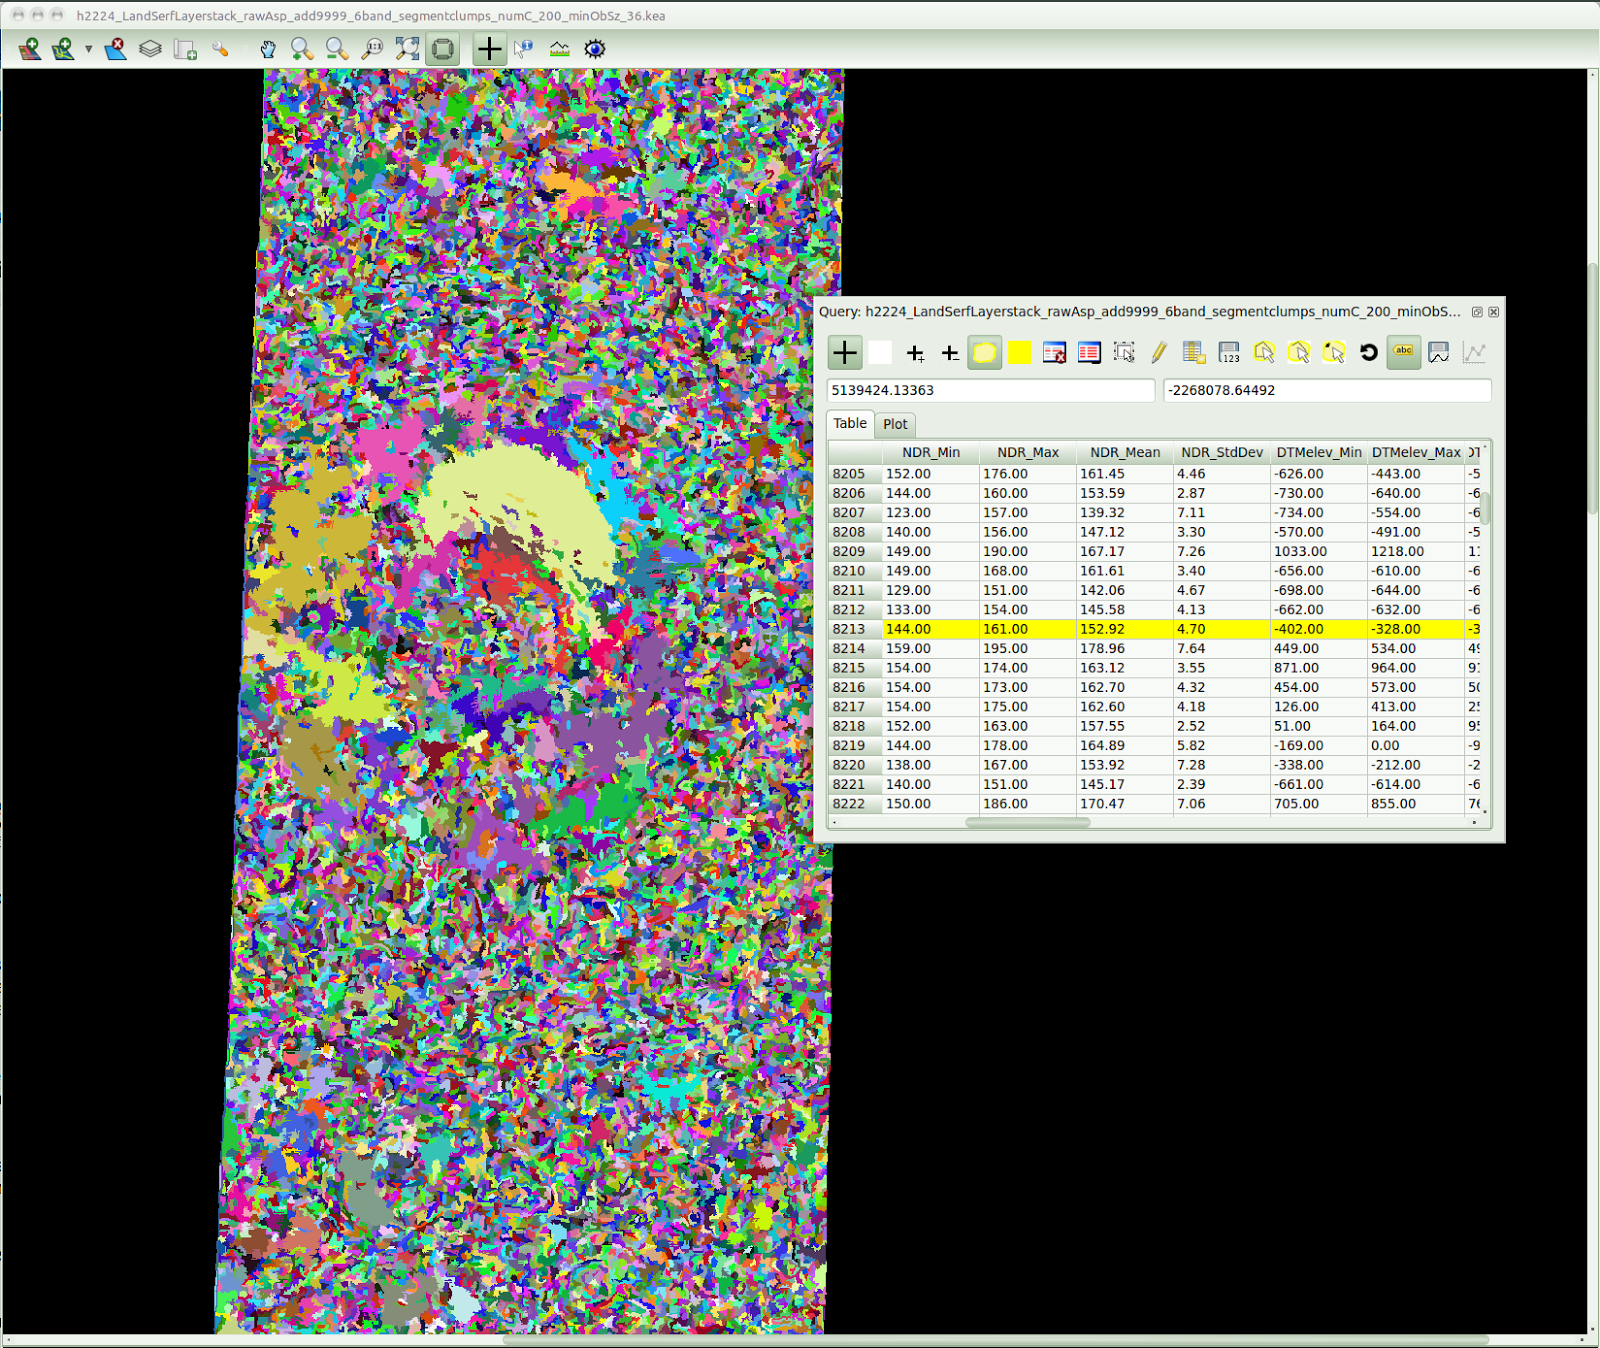Click the zoom out magnifier tool
This screenshot has width=1600, height=1348.
[x=336, y=49]
